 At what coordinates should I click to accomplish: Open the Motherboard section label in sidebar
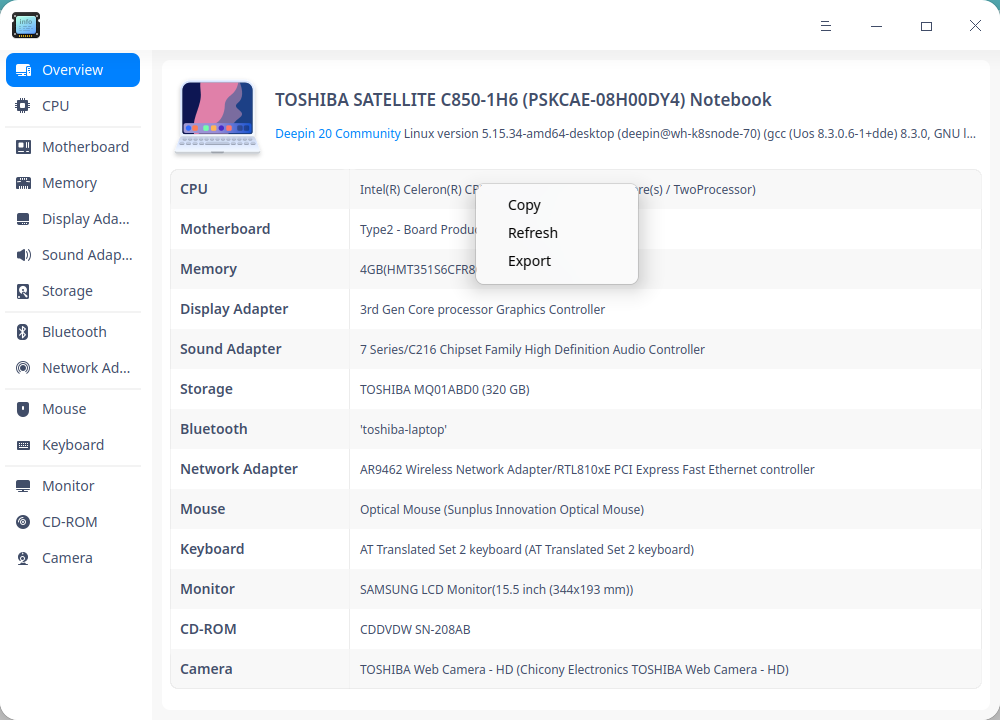pyautogui.click(x=85, y=147)
